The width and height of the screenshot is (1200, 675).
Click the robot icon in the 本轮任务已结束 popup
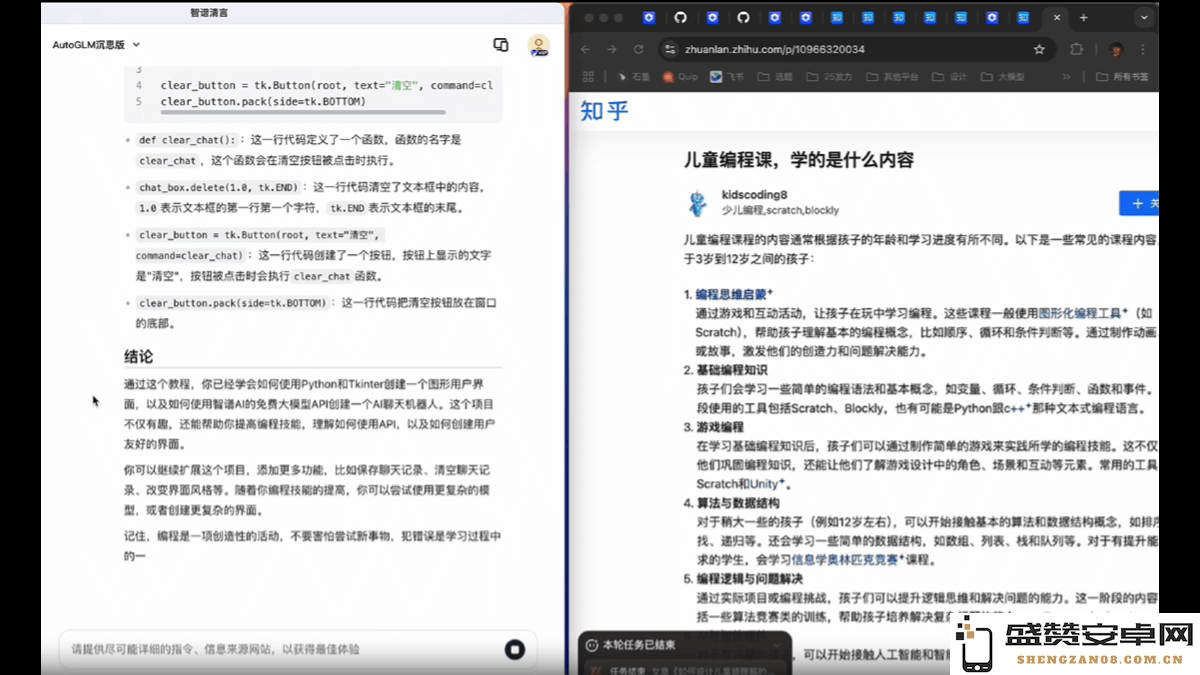coord(592,645)
